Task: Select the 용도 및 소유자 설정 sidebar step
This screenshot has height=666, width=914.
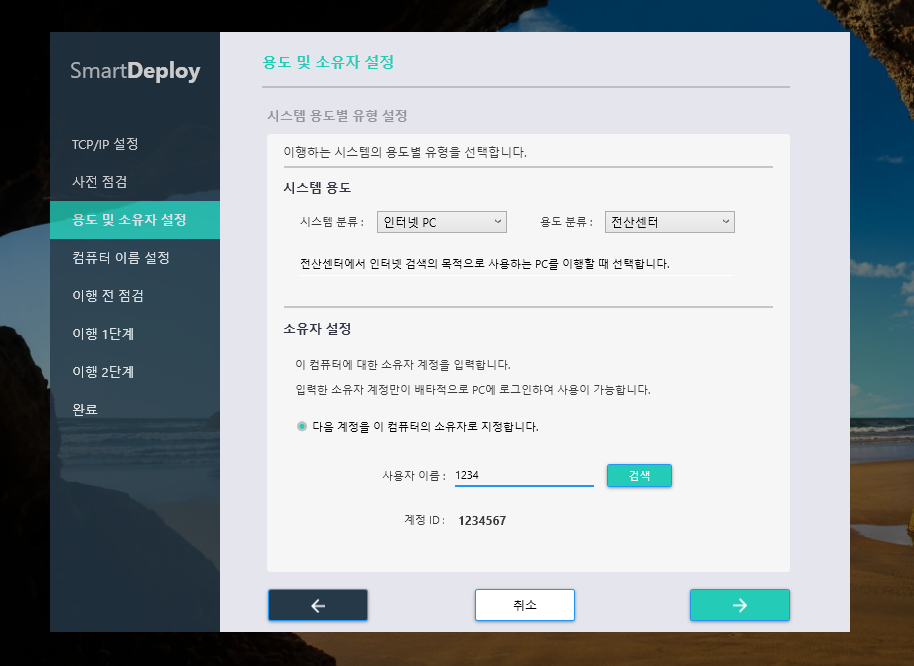Action: pos(135,220)
